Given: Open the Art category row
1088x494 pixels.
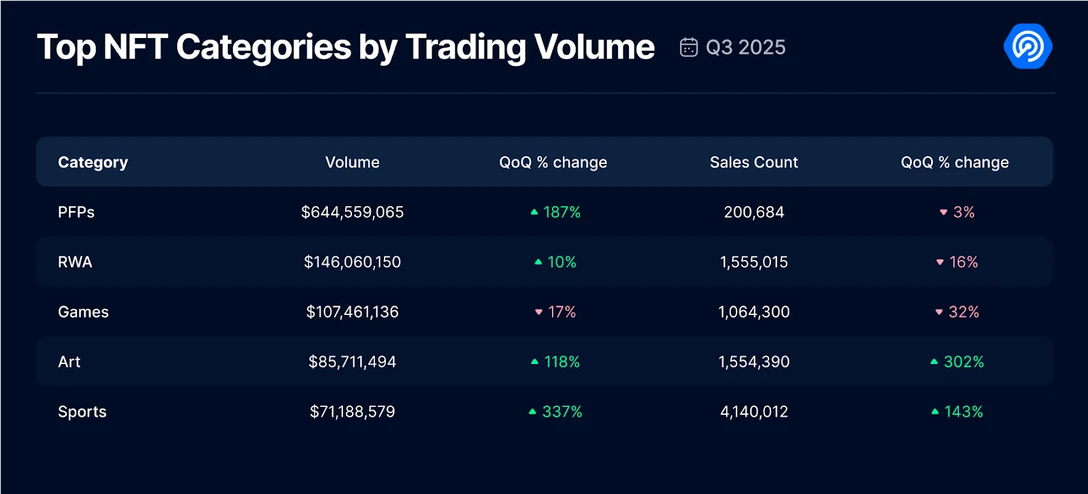Looking at the screenshot, I should tap(69, 362).
